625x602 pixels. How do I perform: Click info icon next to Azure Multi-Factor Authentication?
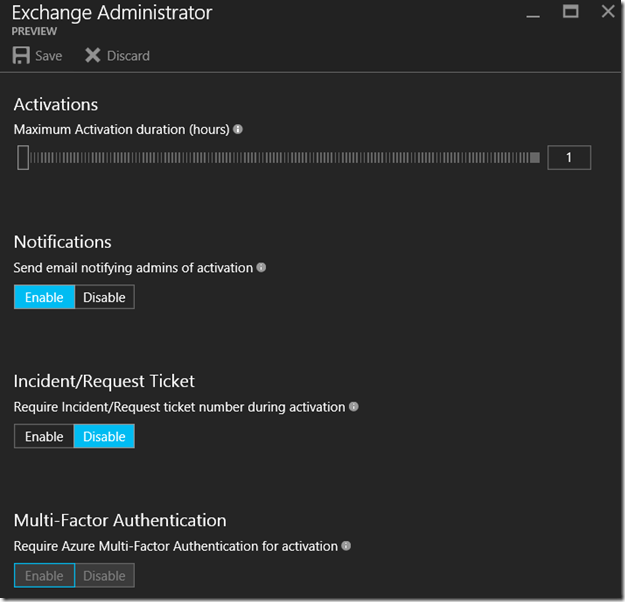[x=346, y=546]
